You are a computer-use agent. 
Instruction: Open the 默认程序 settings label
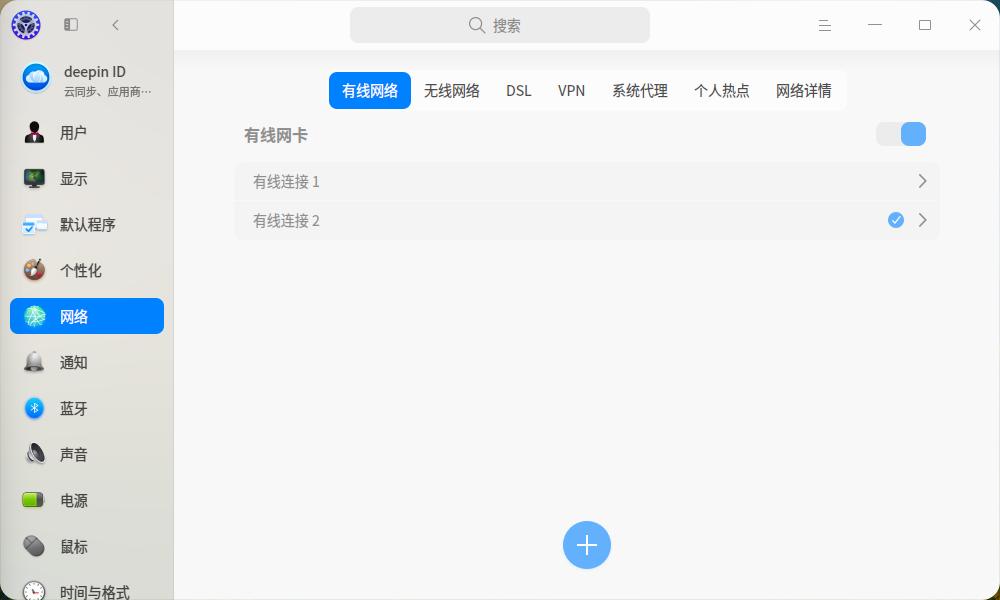pyautogui.click(x=87, y=224)
